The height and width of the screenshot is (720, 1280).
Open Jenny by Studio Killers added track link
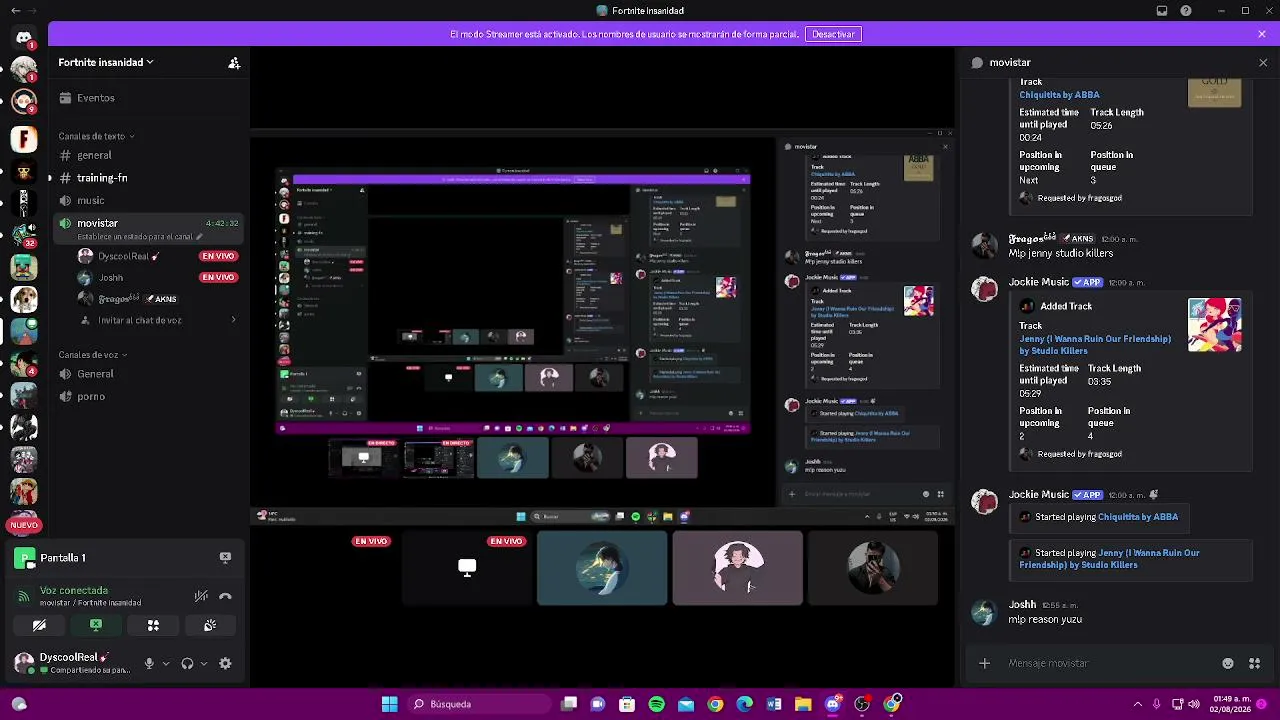pos(1095,345)
